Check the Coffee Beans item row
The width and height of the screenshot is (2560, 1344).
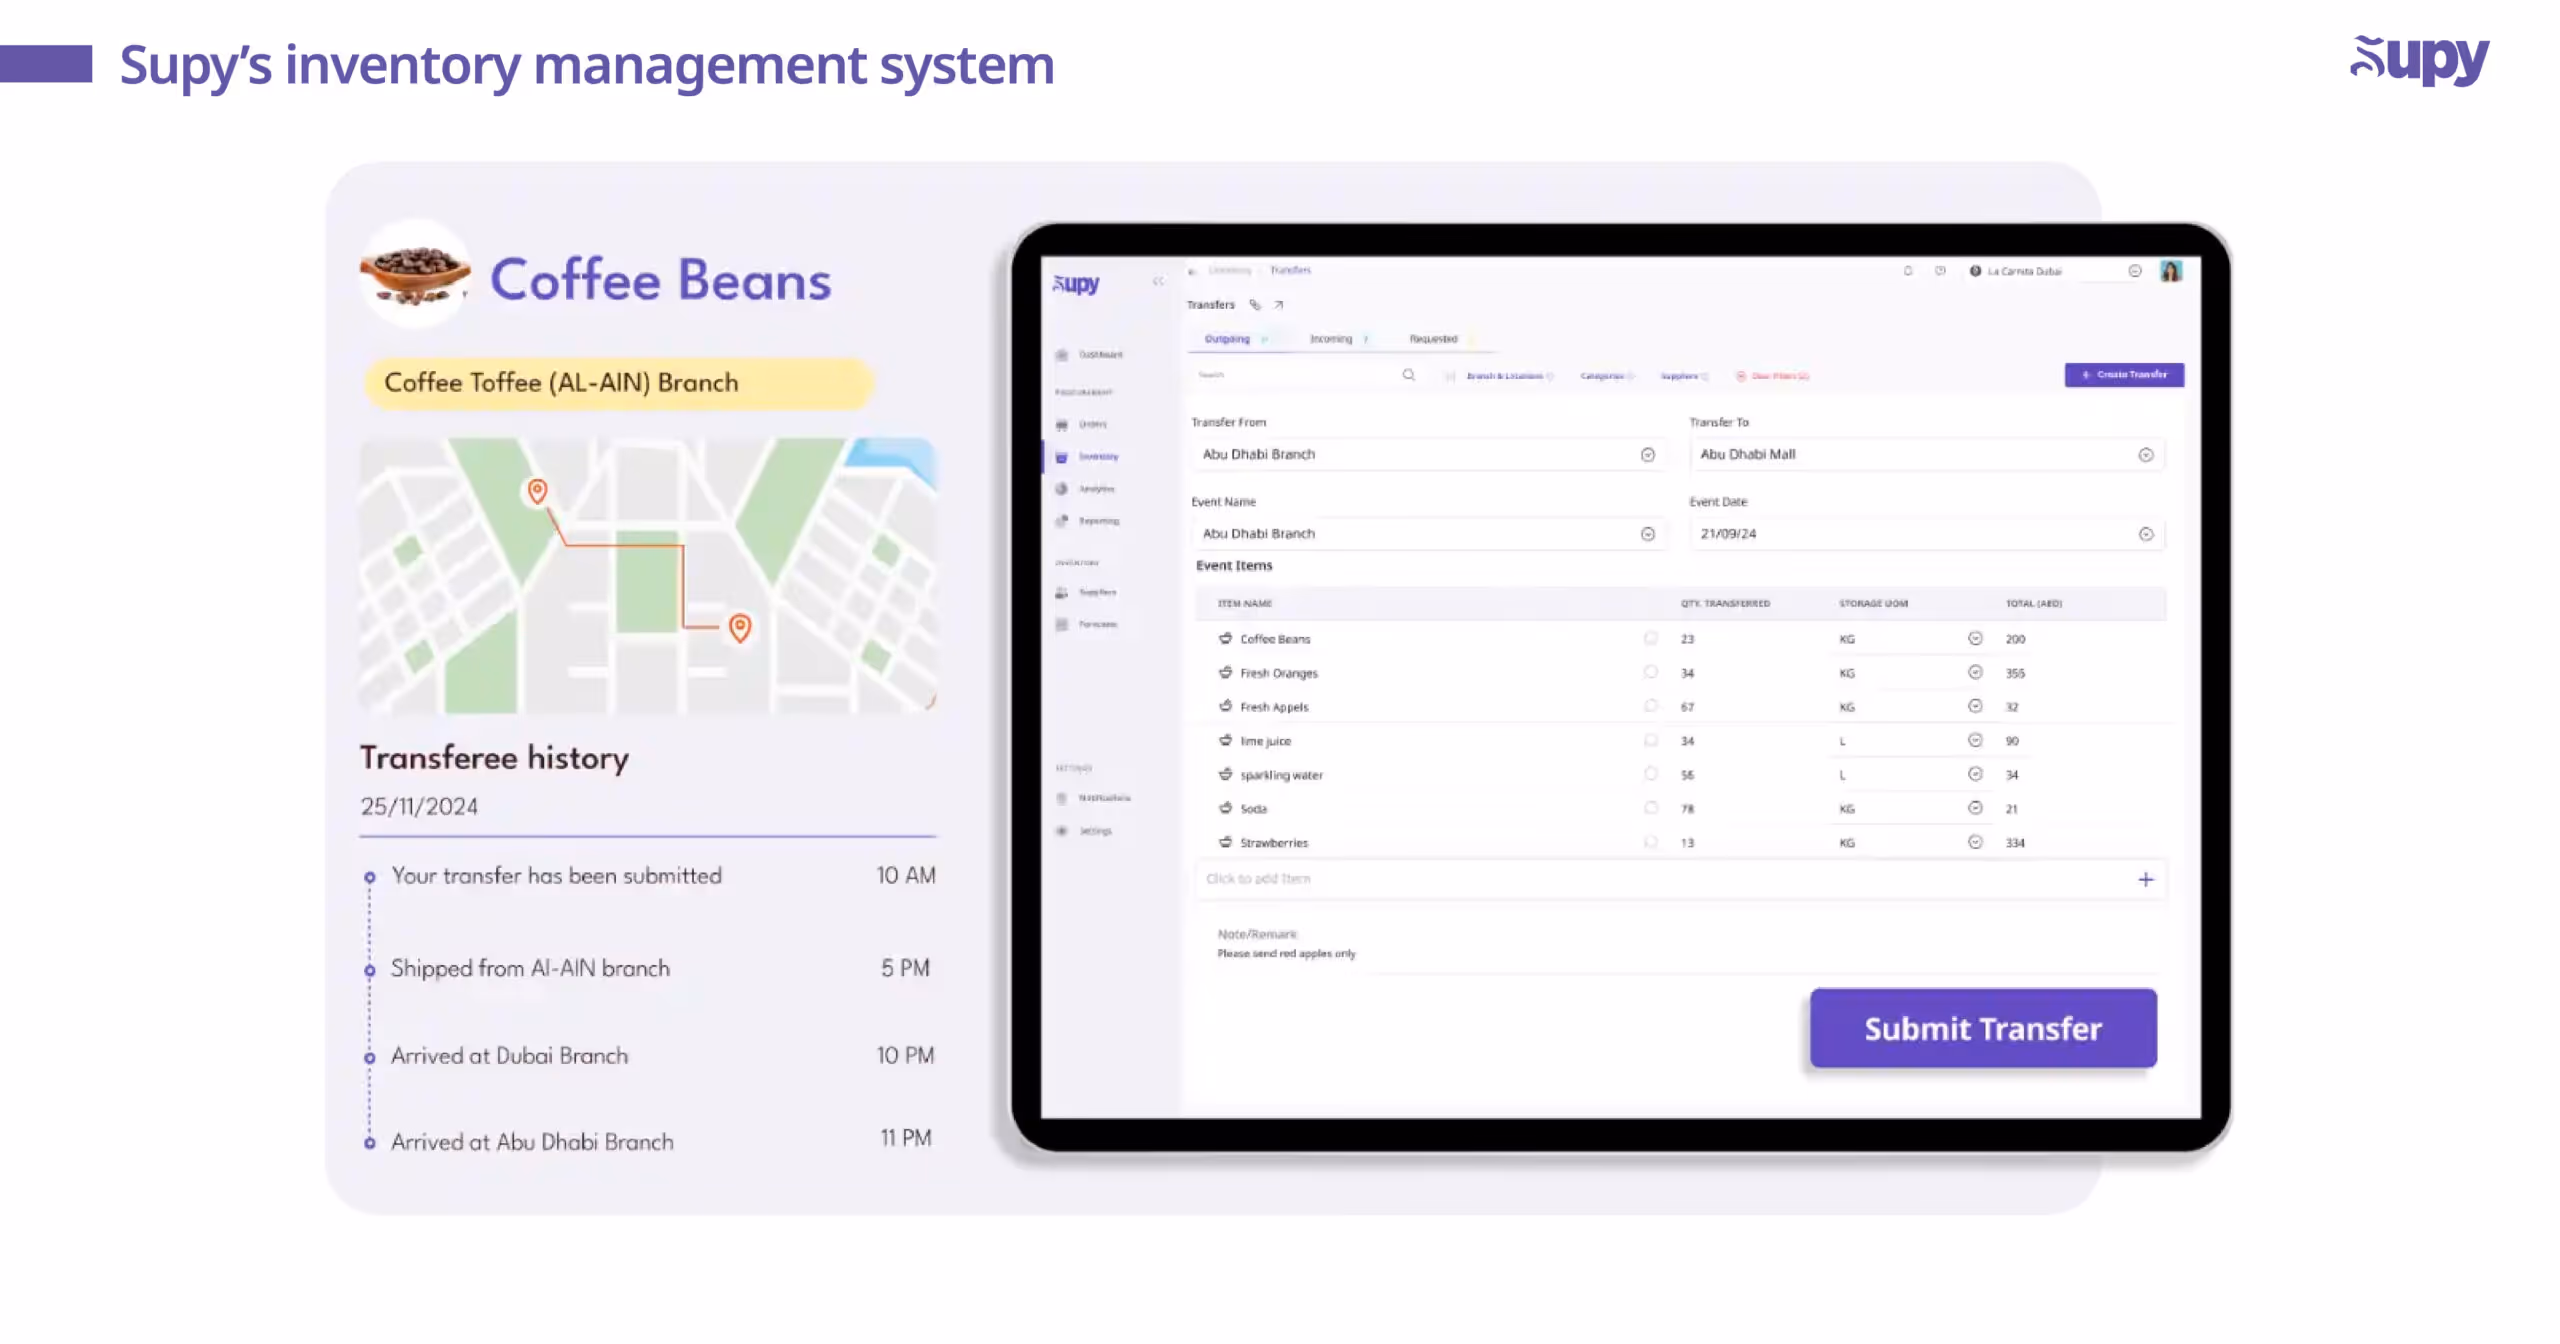tap(1651, 639)
